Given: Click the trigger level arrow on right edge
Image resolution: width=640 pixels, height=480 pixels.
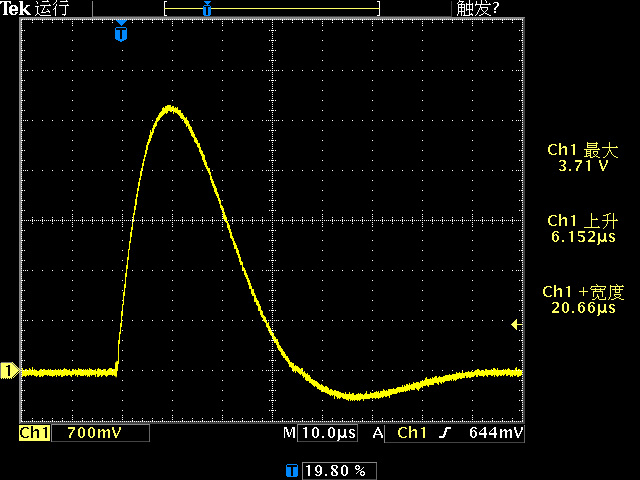Looking at the screenshot, I should 516,325.
